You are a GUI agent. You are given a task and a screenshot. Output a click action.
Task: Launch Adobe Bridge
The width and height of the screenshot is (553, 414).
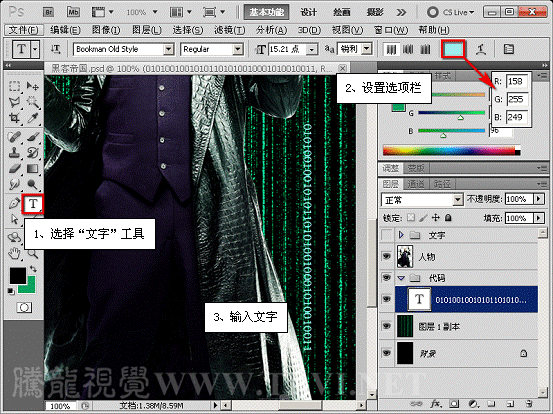coord(49,12)
